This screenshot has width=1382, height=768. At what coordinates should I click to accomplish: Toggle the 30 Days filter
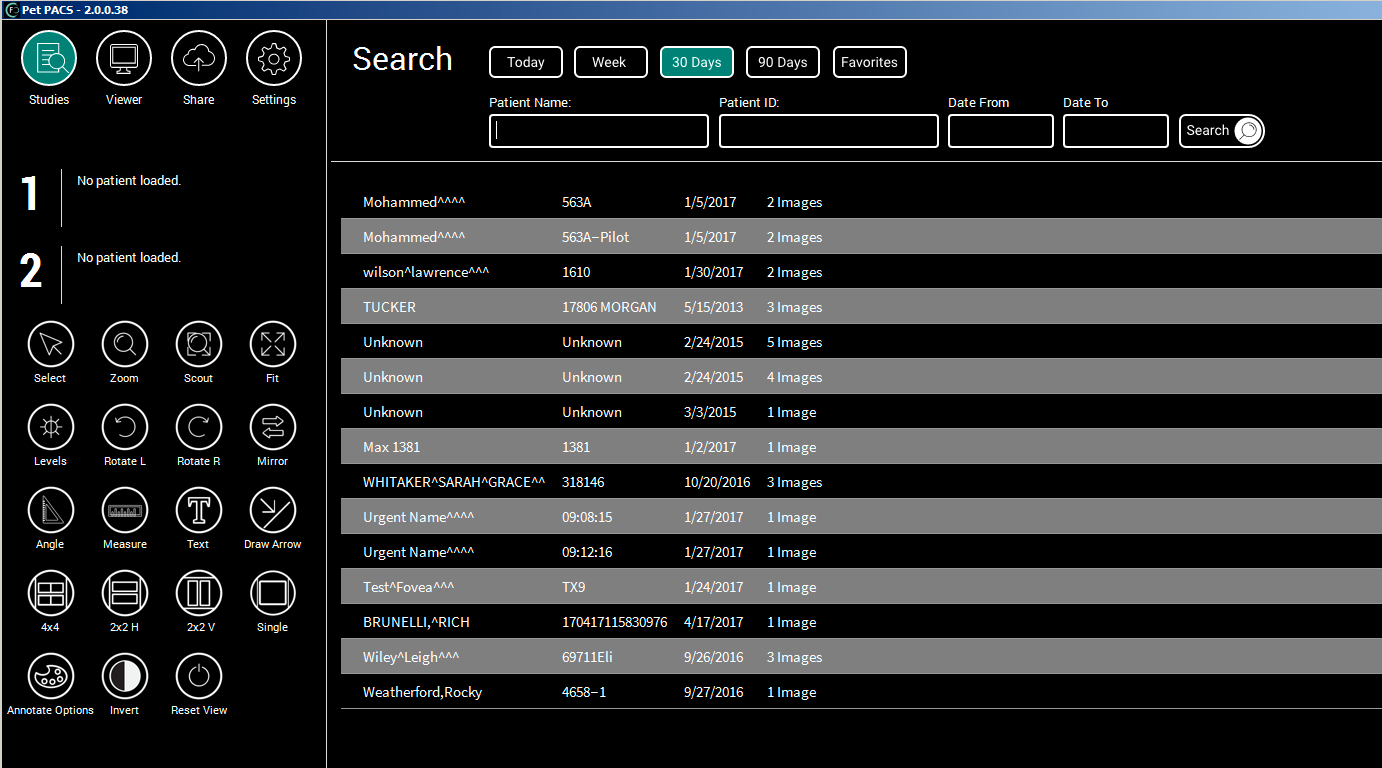click(x=697, y=62)
